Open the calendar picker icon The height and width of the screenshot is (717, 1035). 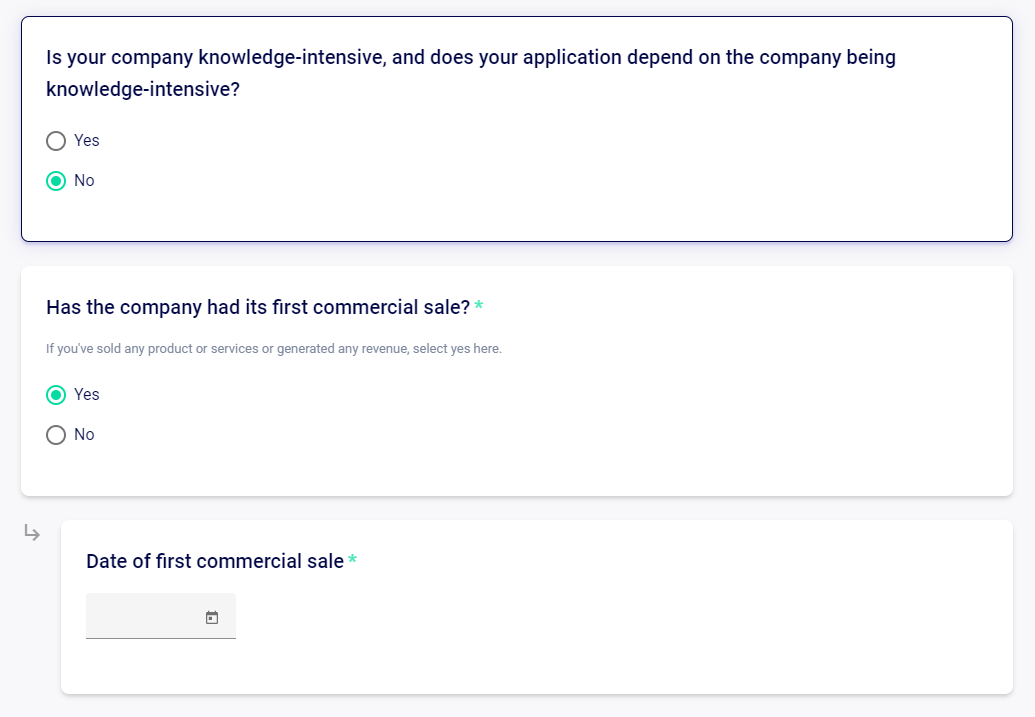coord(212,617)
